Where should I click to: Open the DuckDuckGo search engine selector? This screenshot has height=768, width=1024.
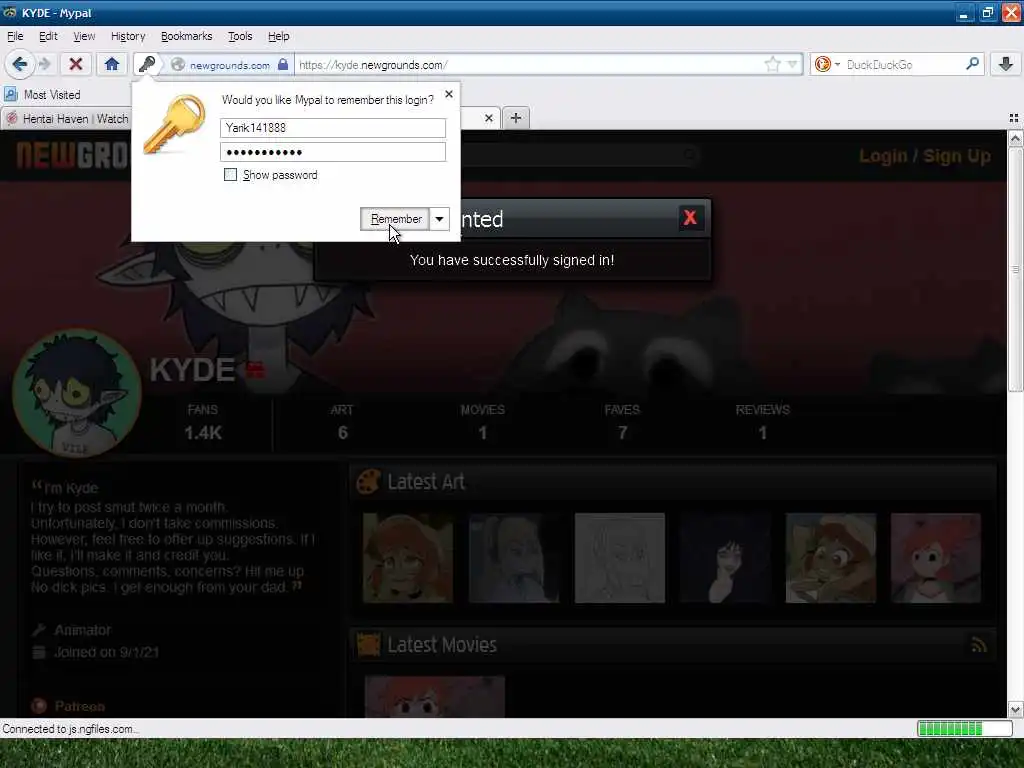[x=826, y=64]
